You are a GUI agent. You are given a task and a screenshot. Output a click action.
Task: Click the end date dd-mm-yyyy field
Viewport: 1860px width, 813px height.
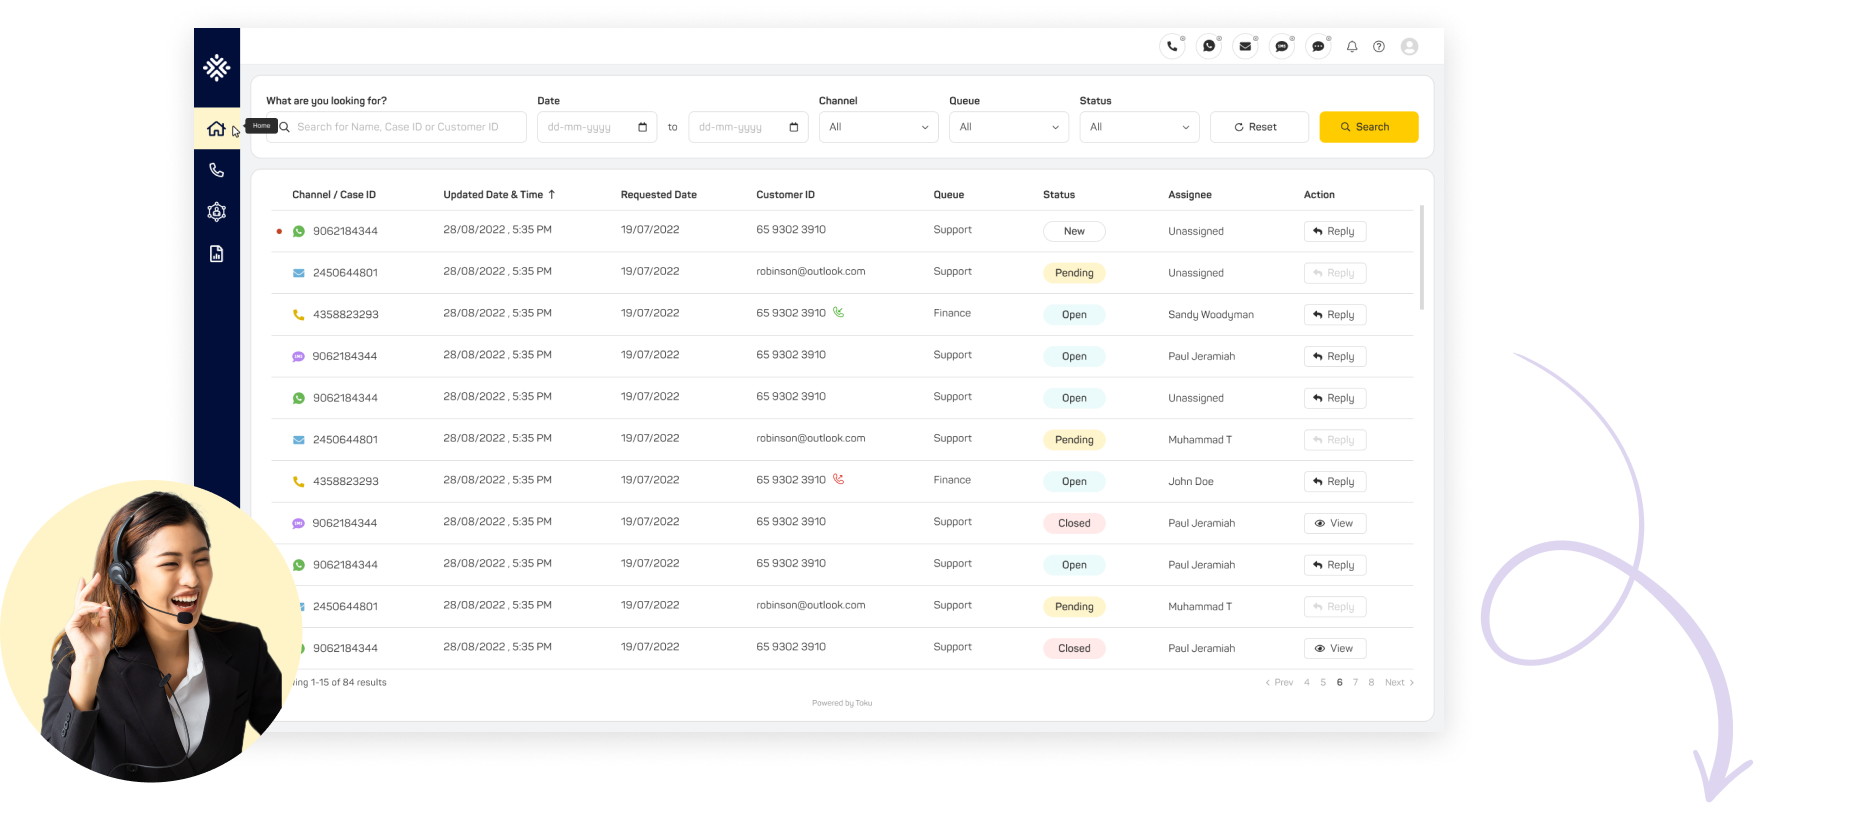click(748, 127)
